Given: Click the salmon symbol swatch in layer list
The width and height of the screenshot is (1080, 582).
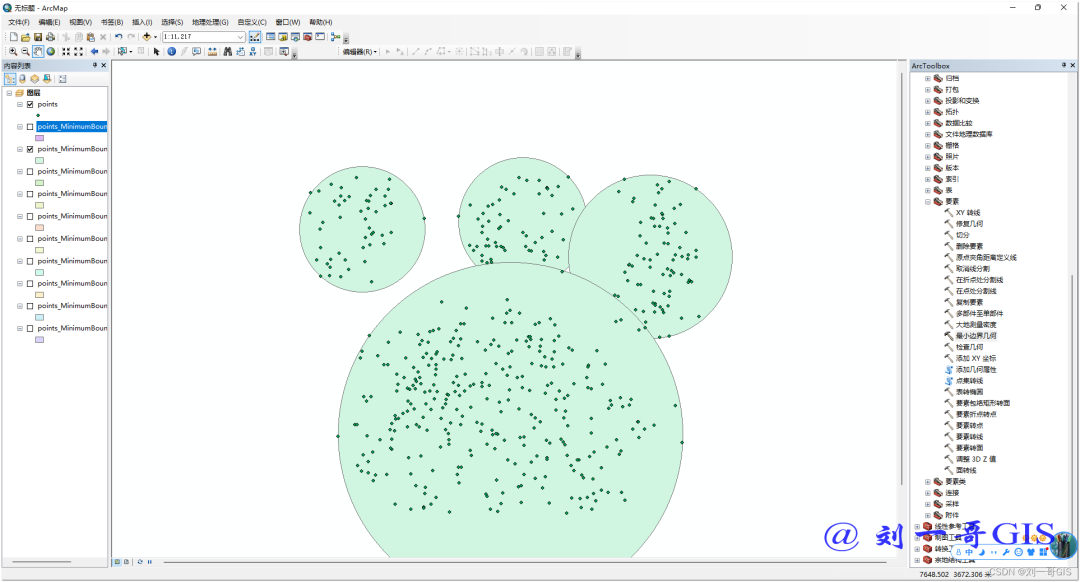Looking at the screenshot, I should (39, 227).
